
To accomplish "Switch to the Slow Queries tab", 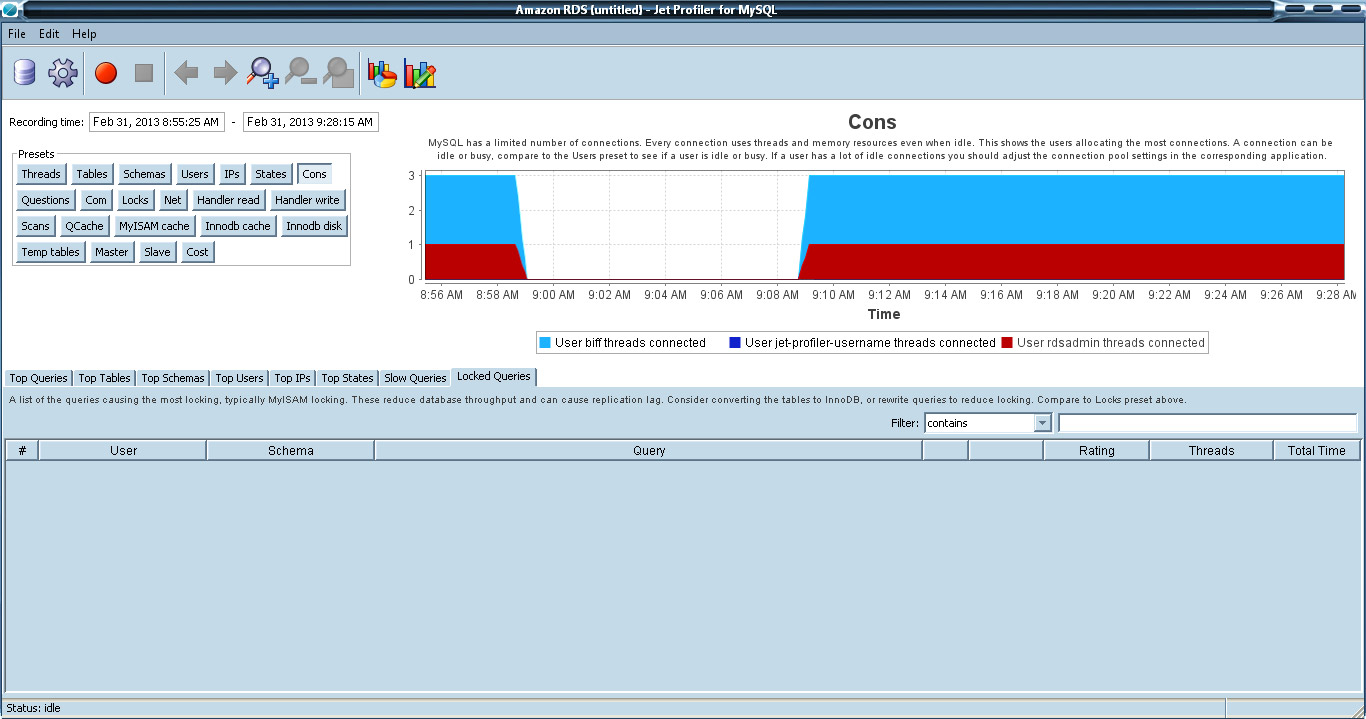I will click(415, 378).
